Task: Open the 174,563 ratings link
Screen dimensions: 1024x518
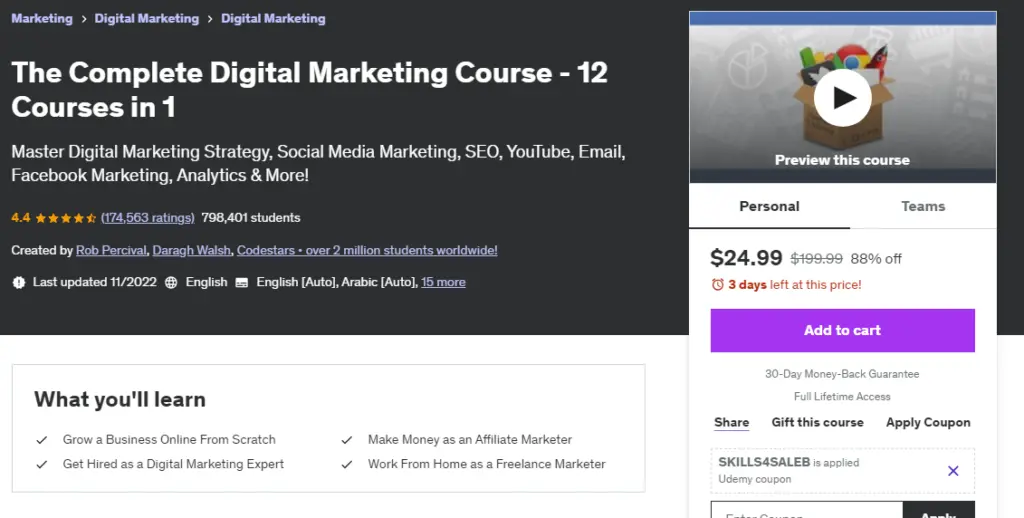Action: (x=148, y=218)
